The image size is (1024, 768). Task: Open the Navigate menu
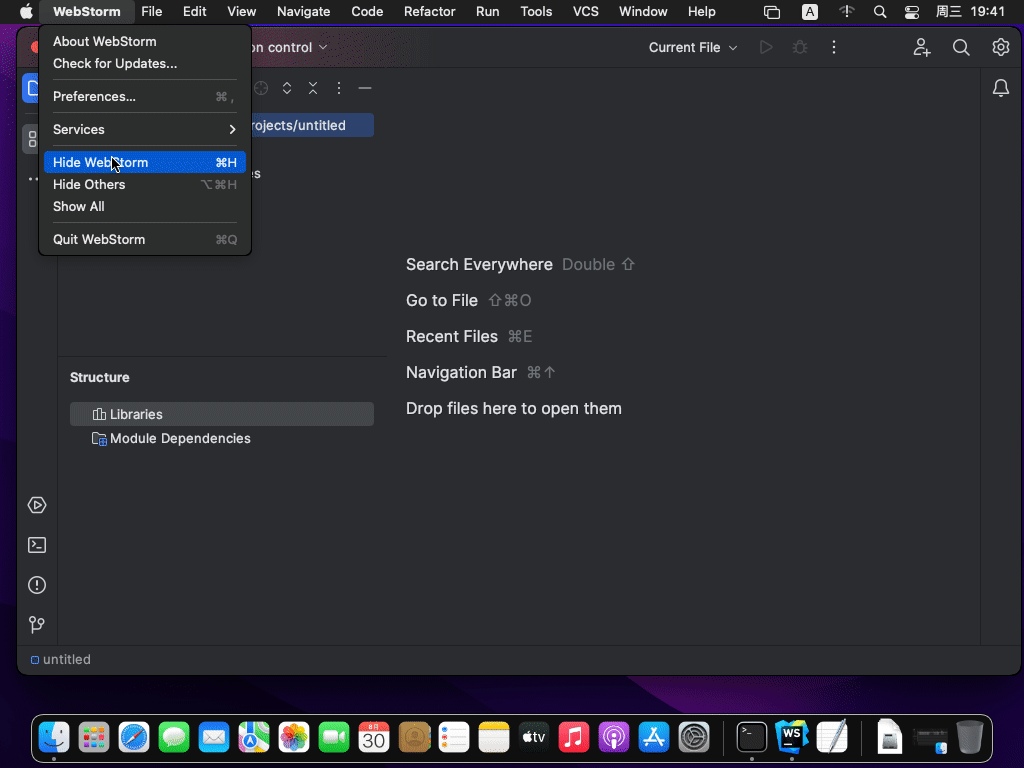coord(304,12)
